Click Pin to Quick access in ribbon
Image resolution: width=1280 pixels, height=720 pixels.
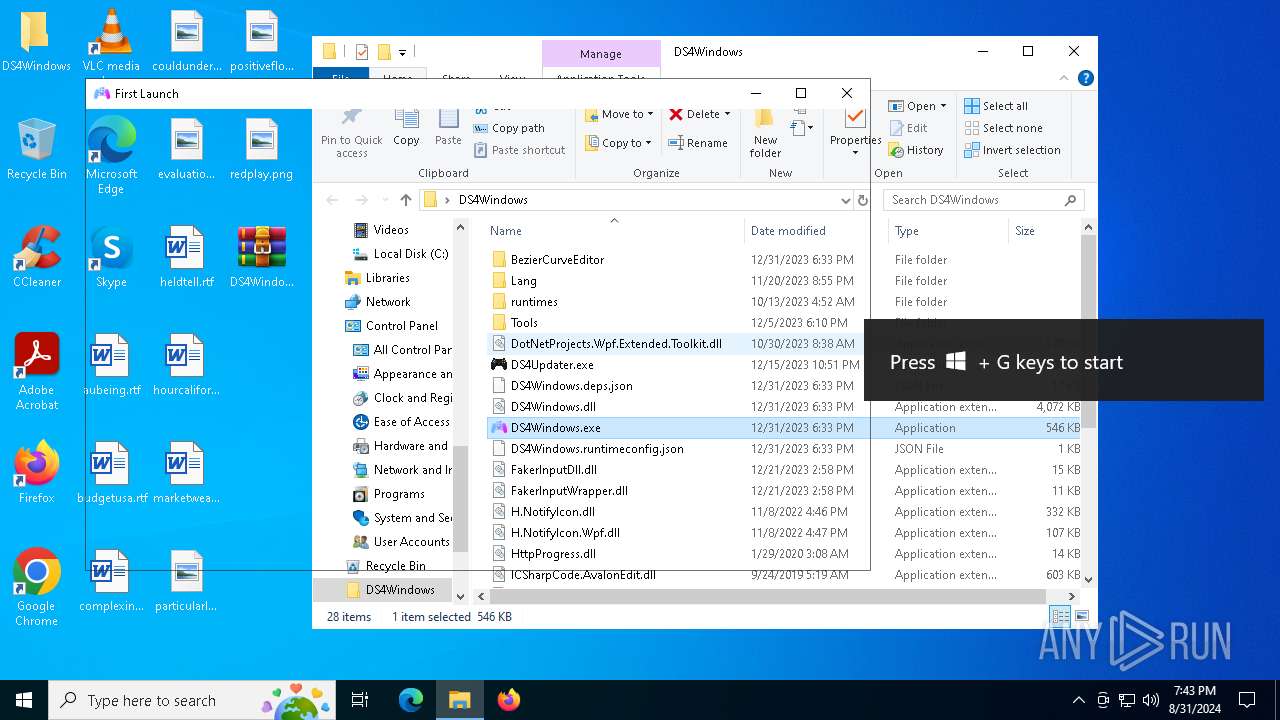352,132
